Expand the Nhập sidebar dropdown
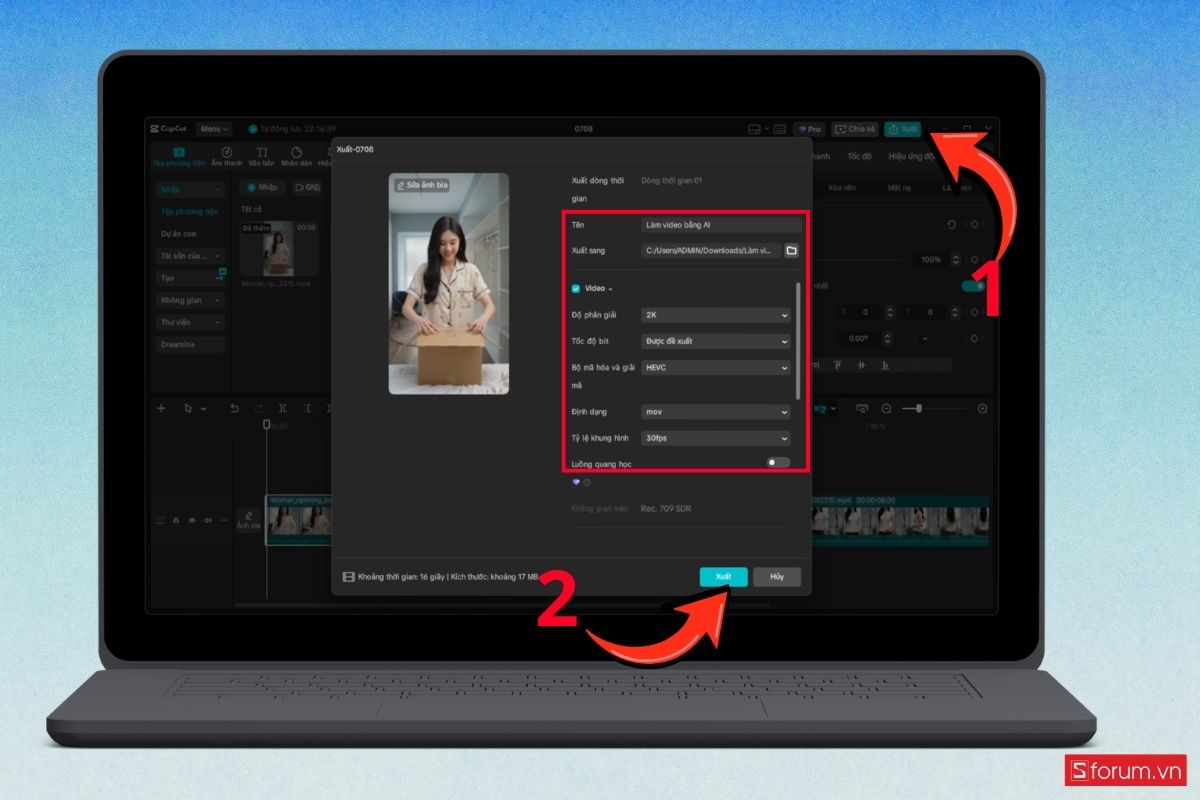 coord(190,189)
